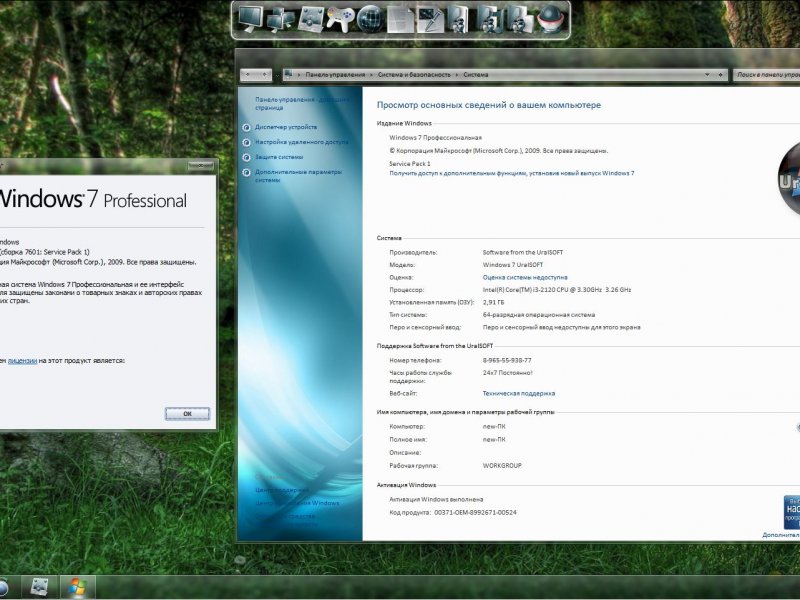Open the music folder icon in dock
The height and width of the screenshot is (600, 800).
pos(489,20)
